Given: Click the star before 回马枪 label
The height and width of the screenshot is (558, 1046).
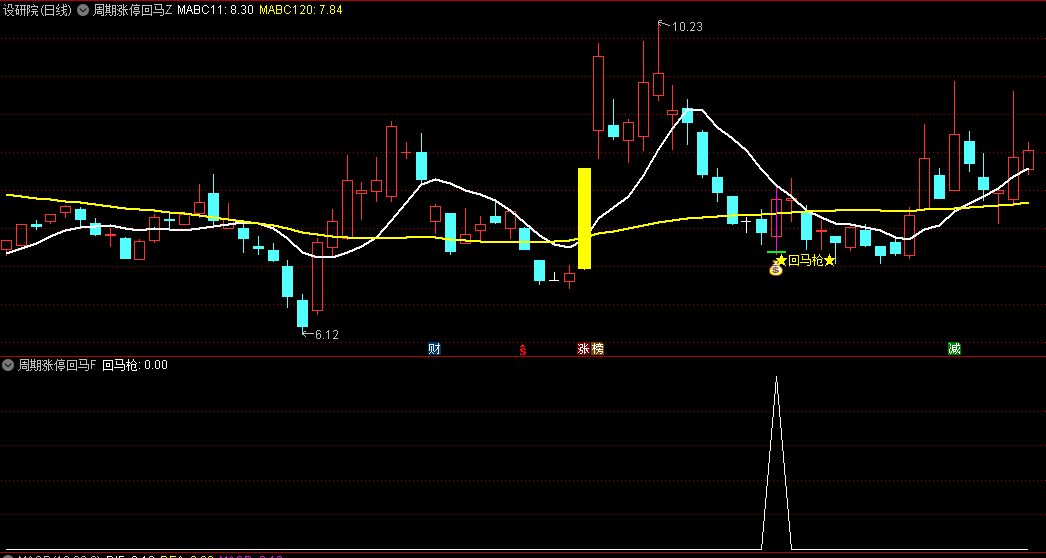Looking at the screenshot, I should [781, 260].
